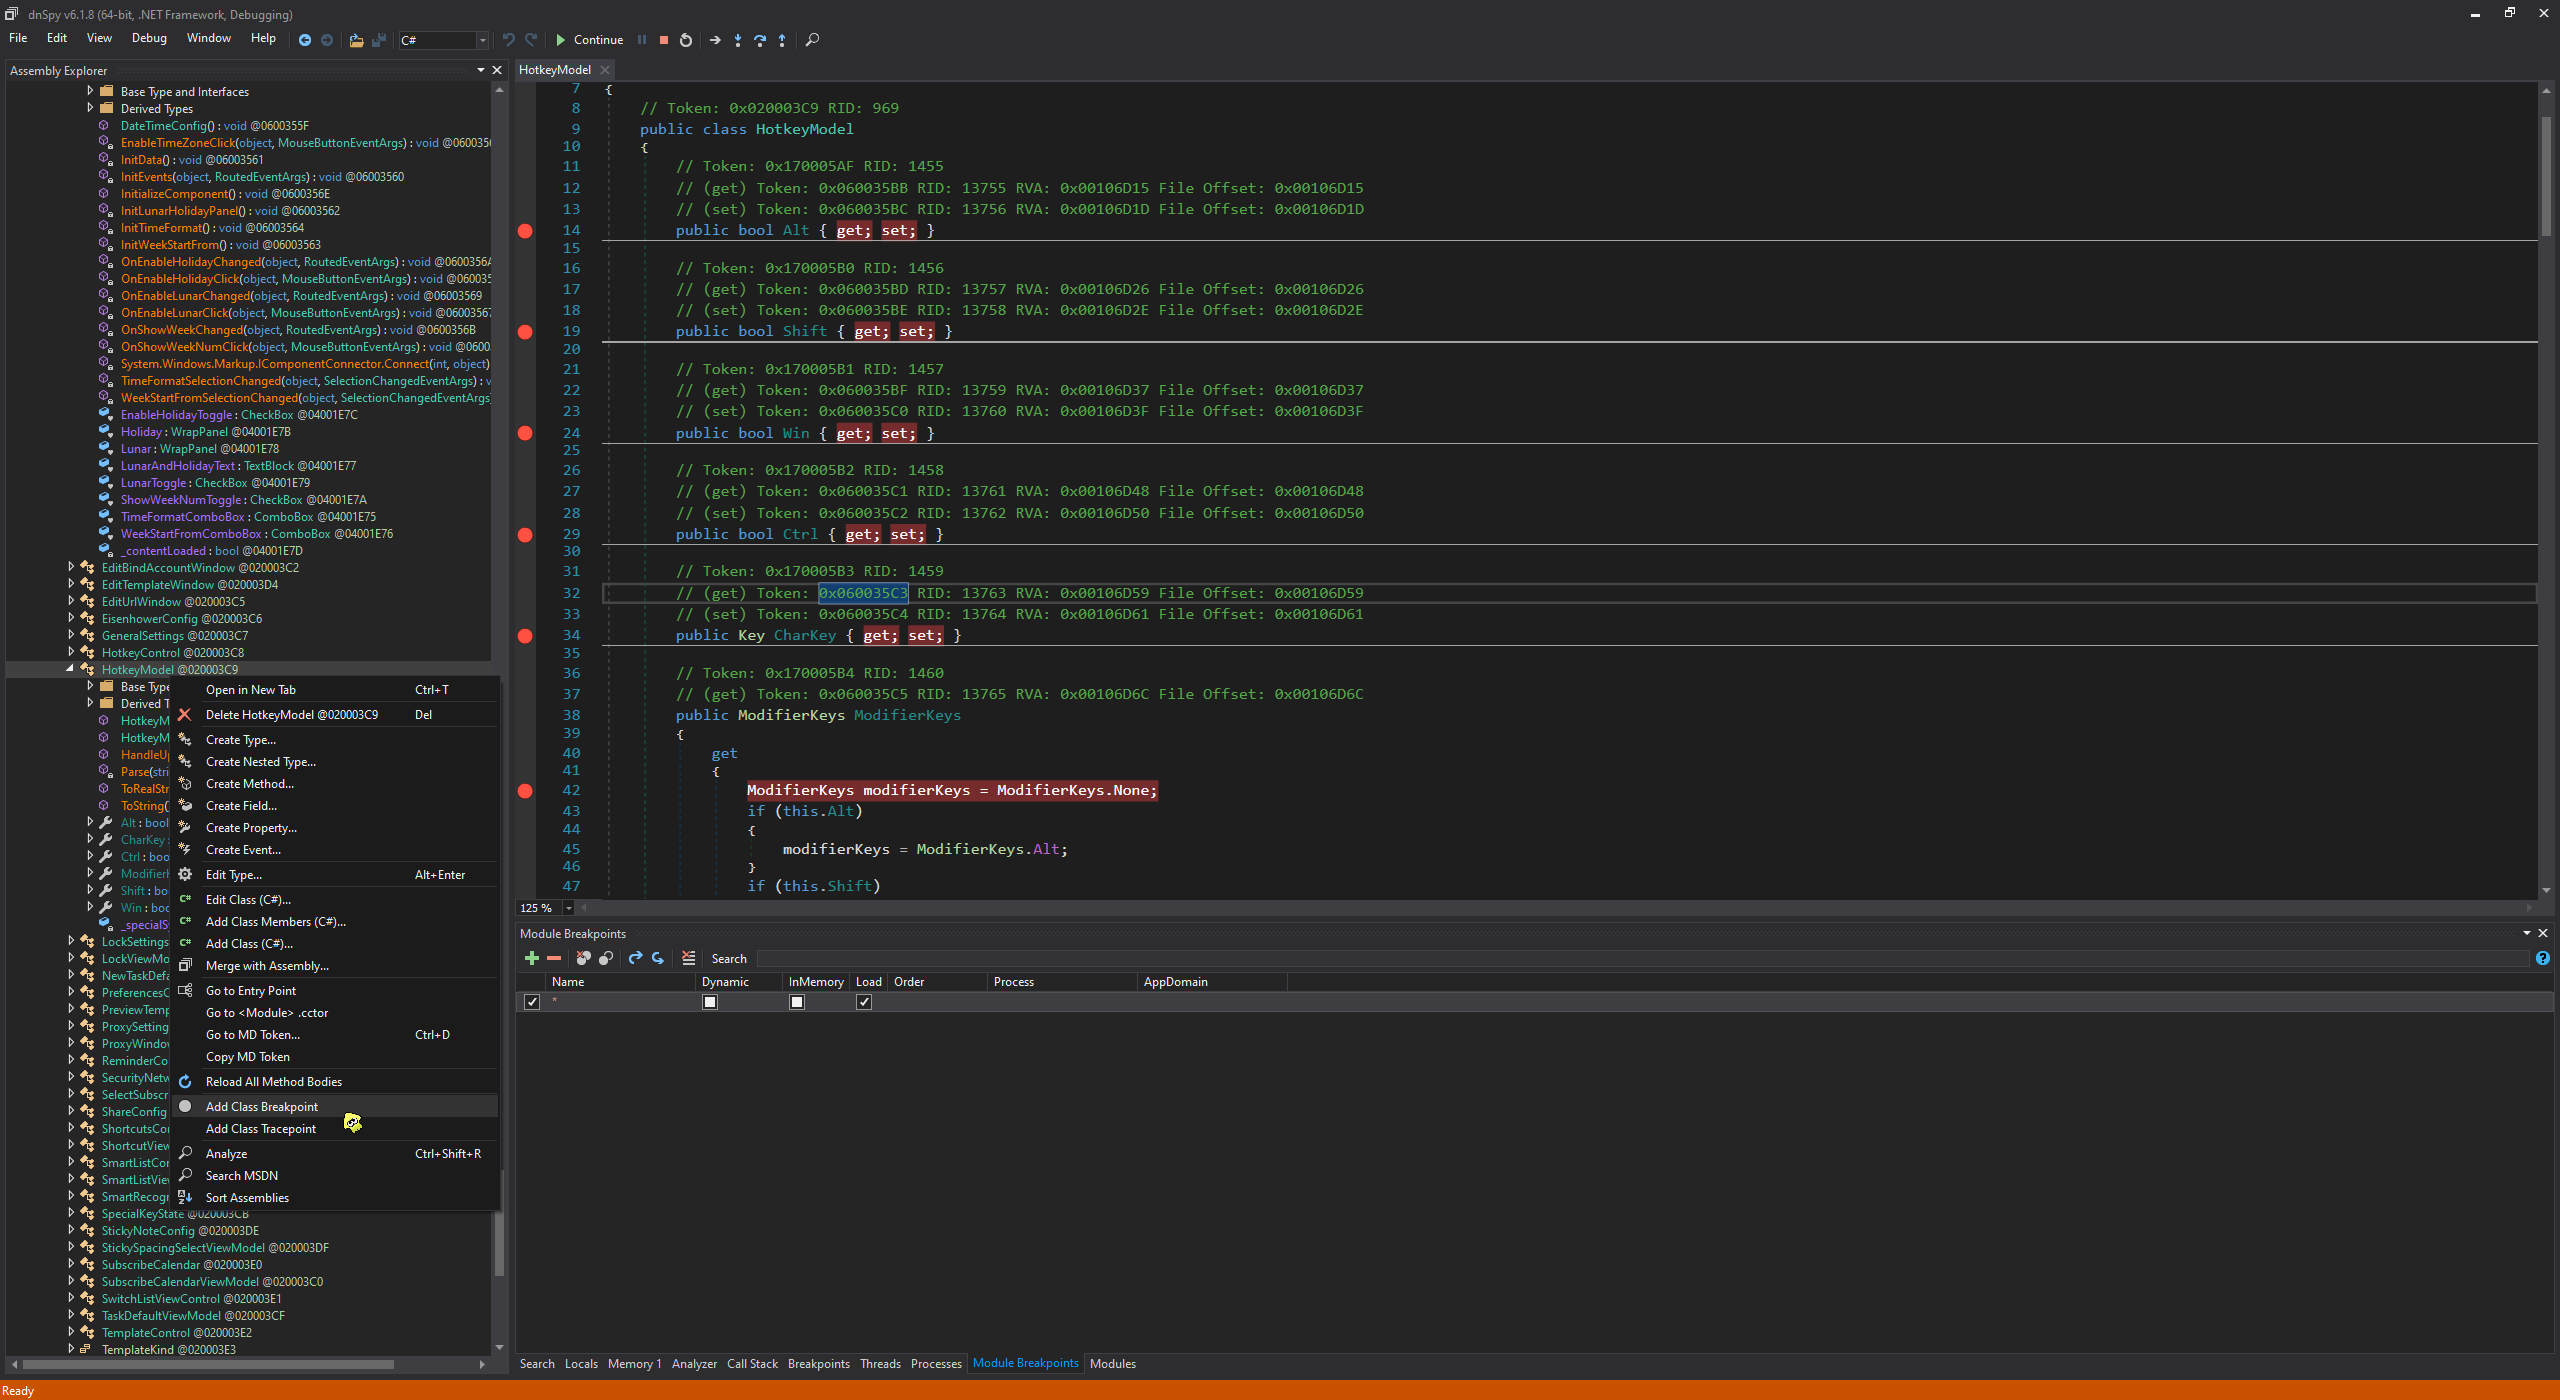Click Analyze in the context menu
The image size is (2560, 1400).
(335, 1154)
